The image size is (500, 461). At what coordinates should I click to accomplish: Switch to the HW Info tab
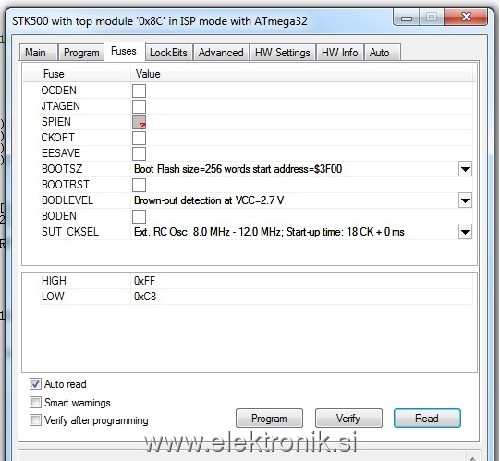[340, 52]
